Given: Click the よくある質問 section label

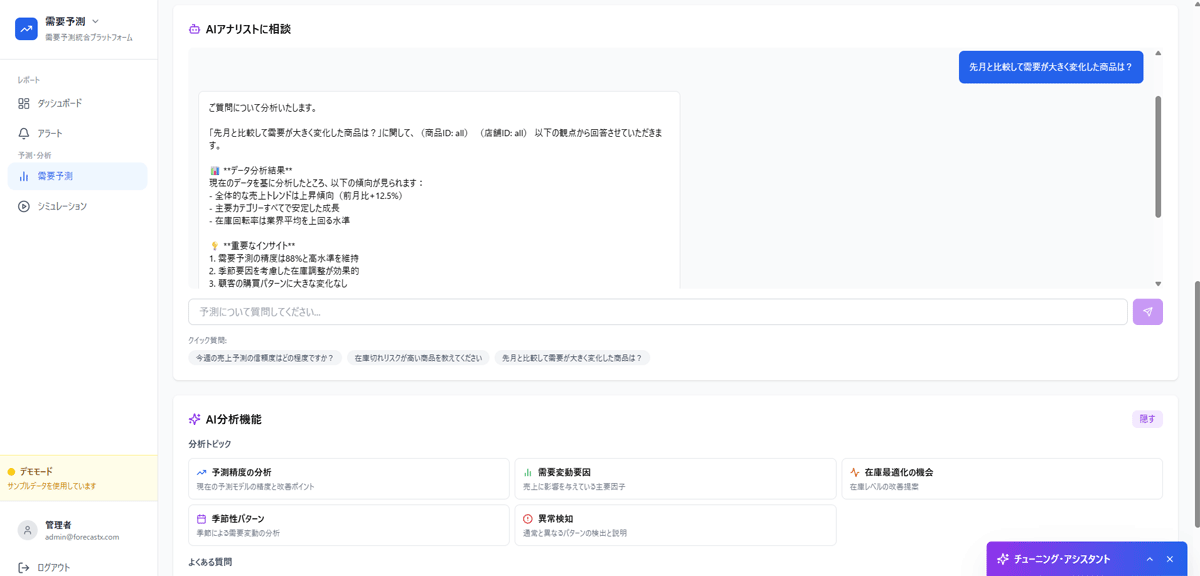Looking at the screenshot, I should coord(210,562).
